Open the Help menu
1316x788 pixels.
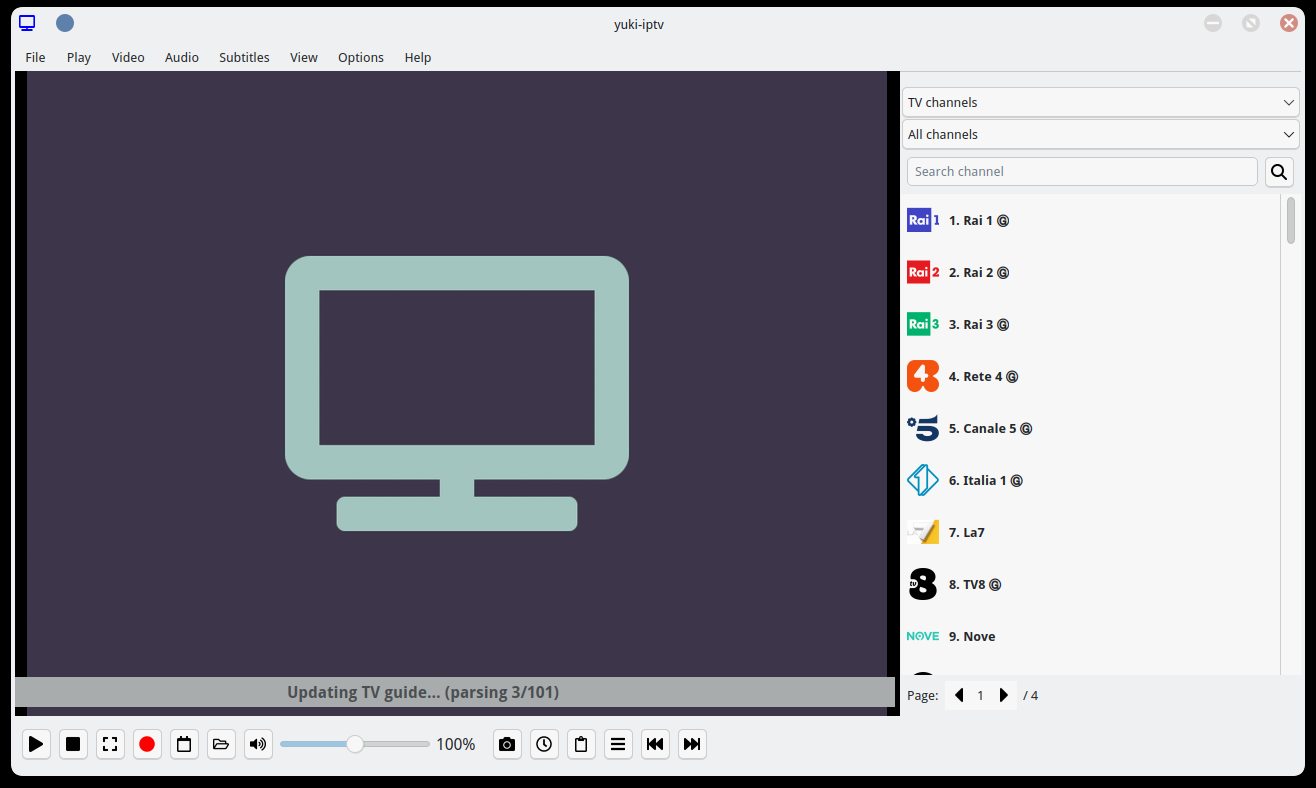[418, 57]
